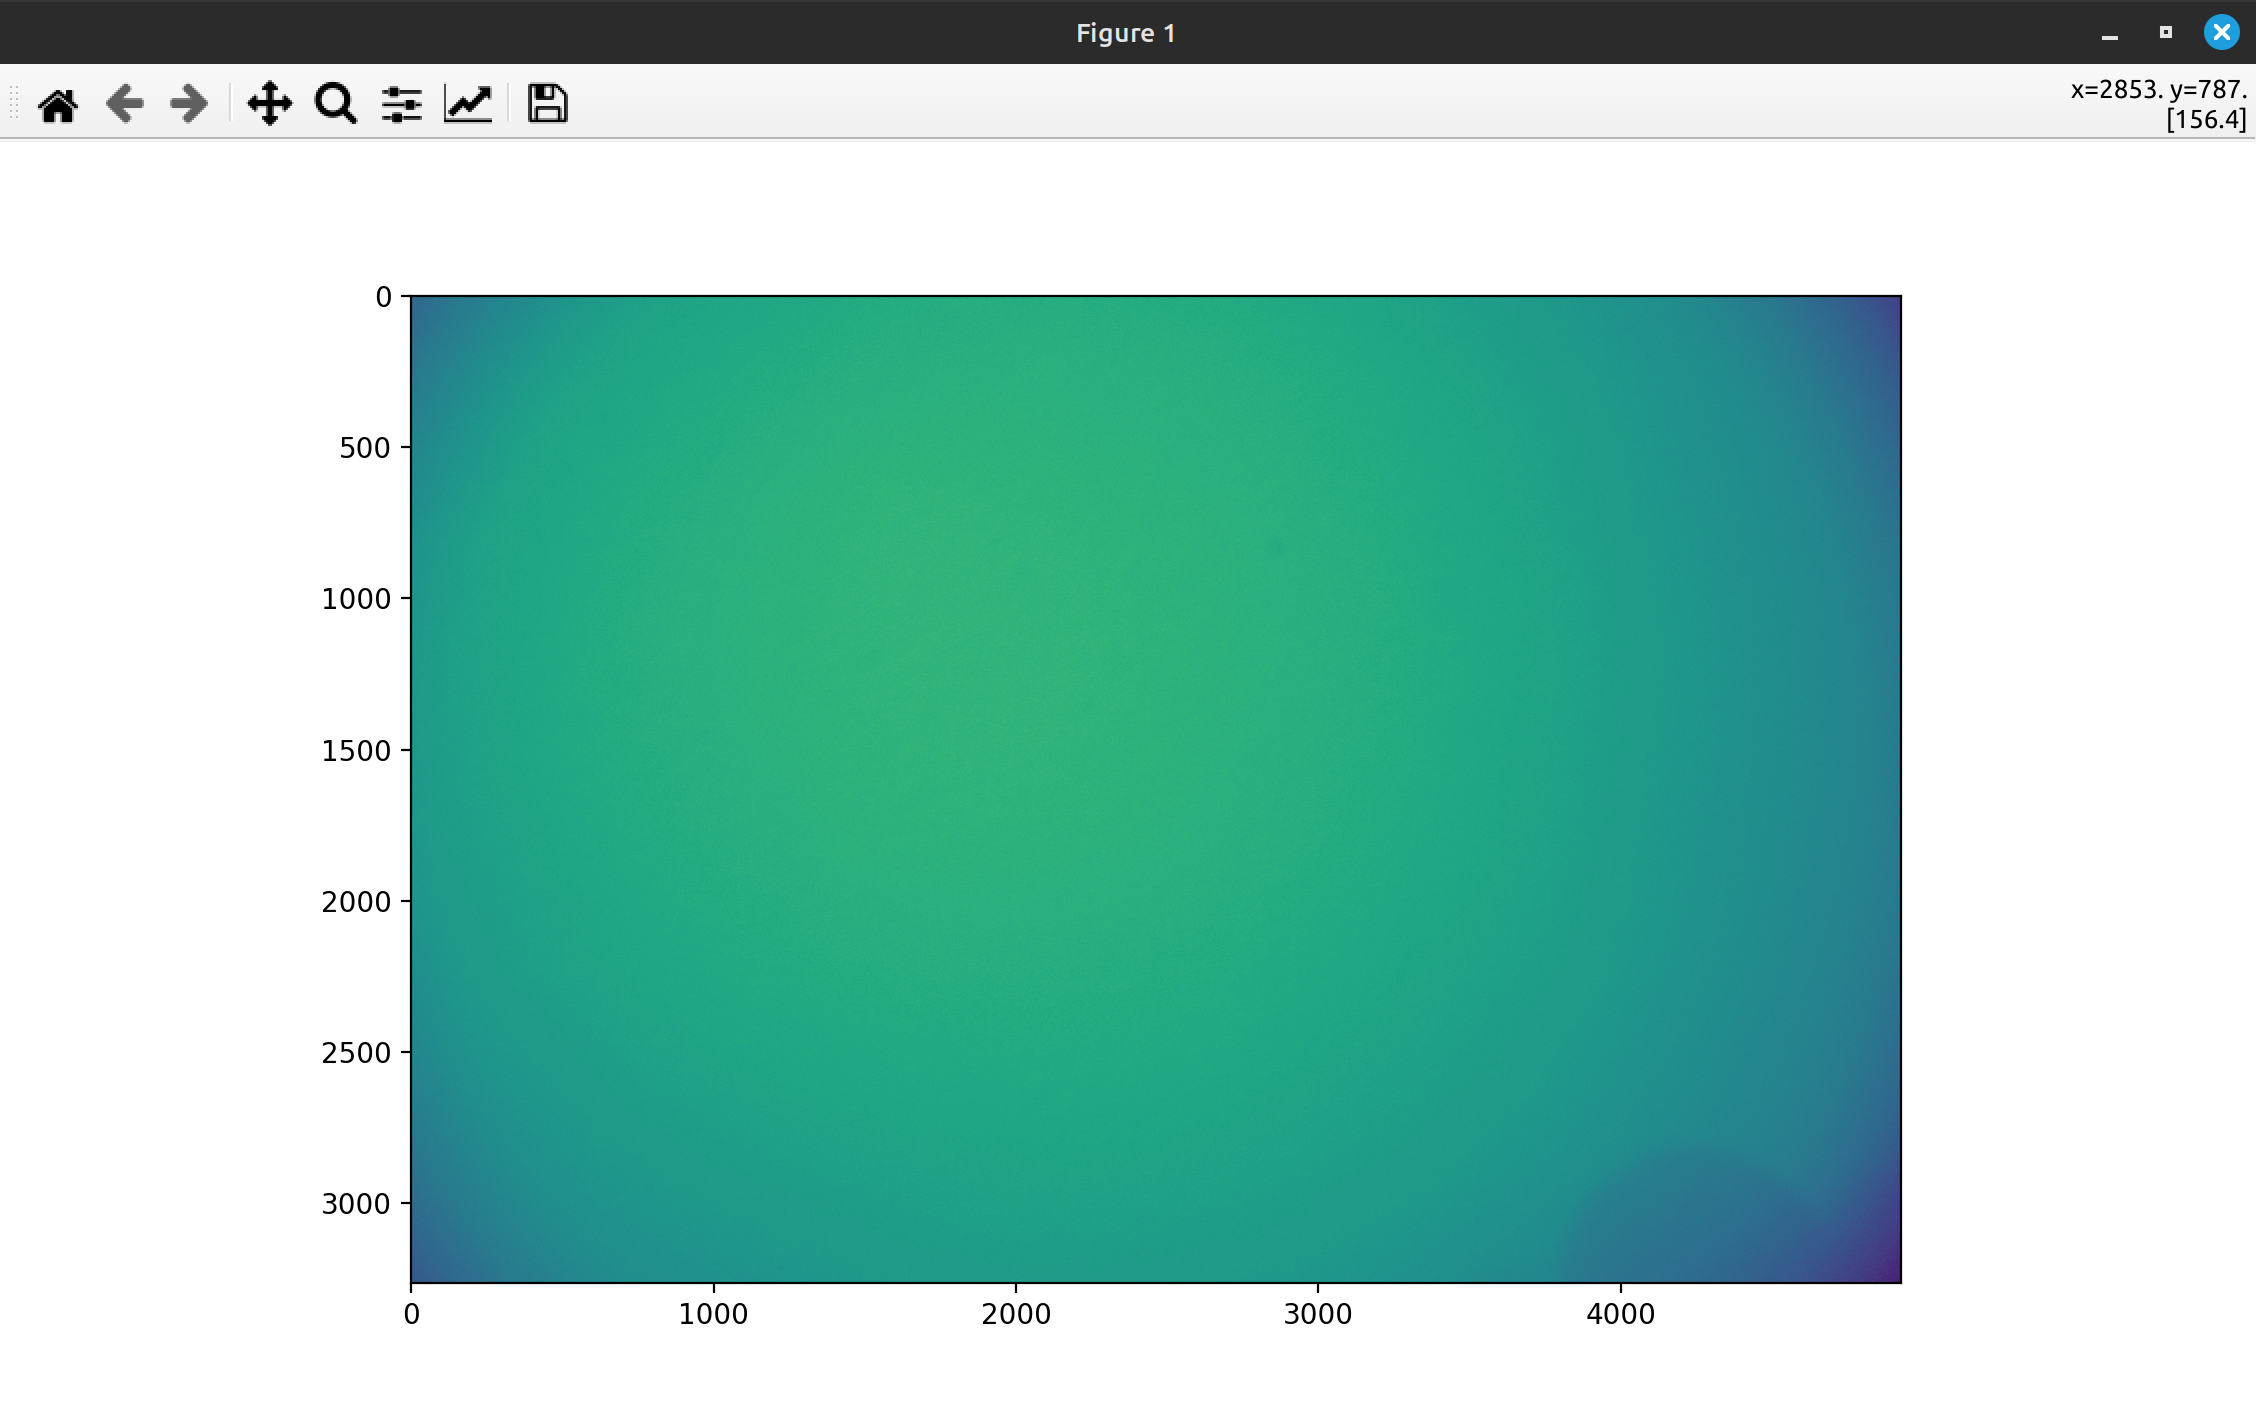The width and height of the screenshot is (2256, 1424).
Task: Minimize the Figure 1 window
Action: coord(2110,33)
